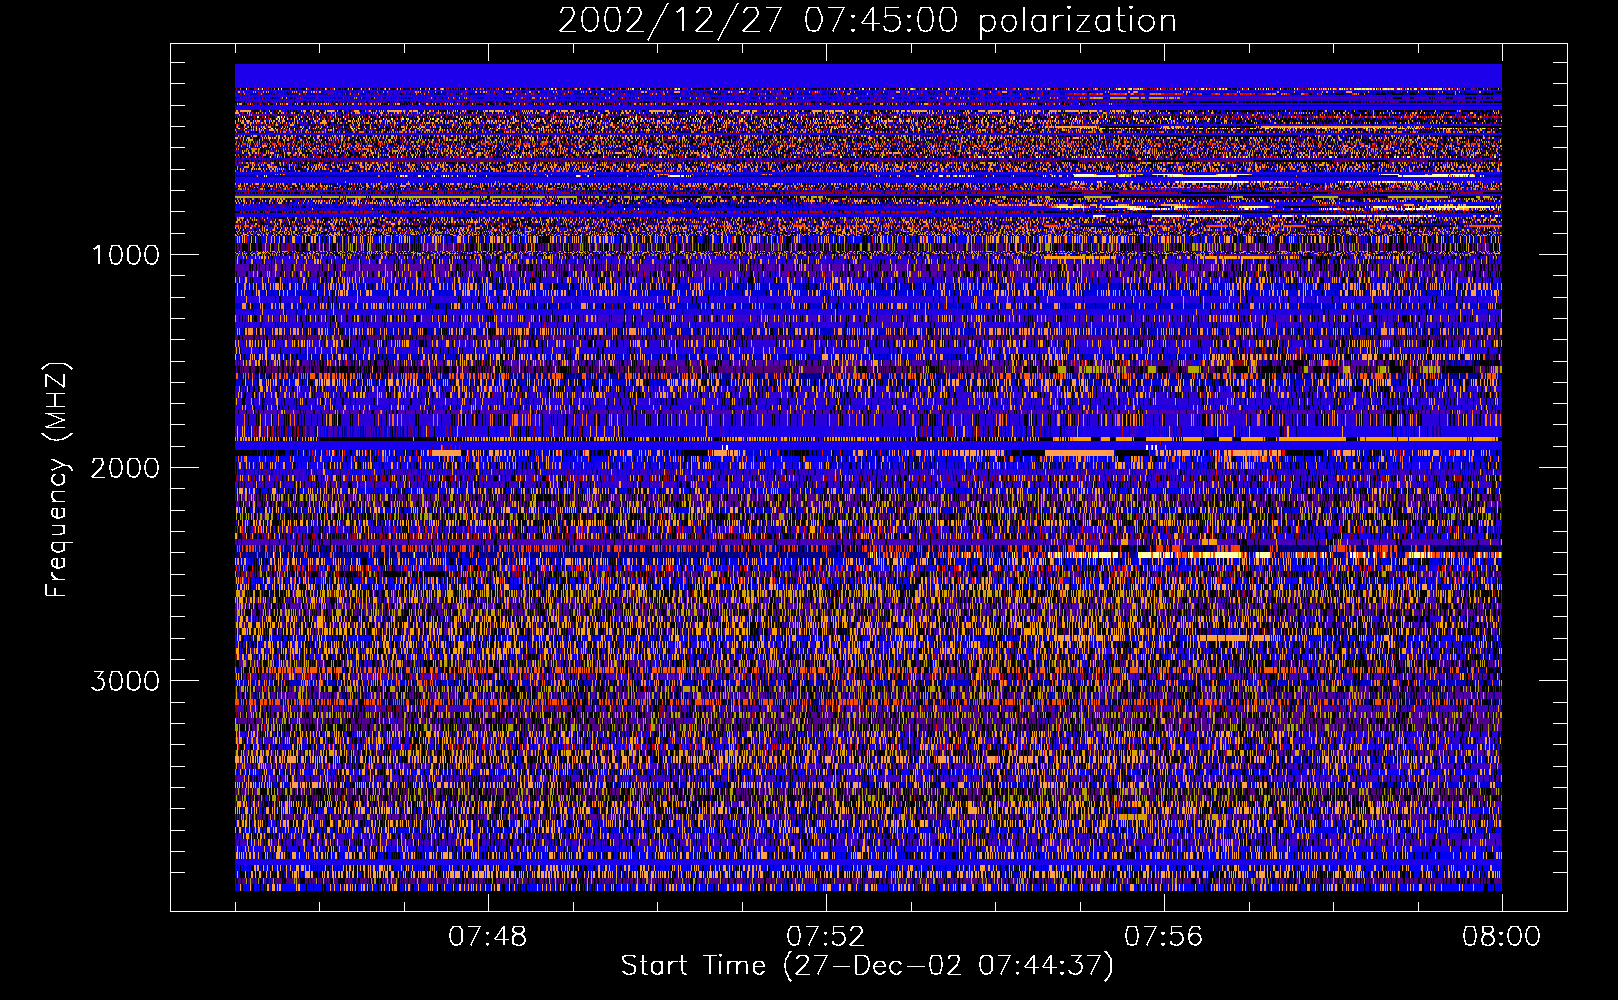This screenshot has width=1618, height=1000.
Task: Click the 'Start Time (27-Dec-02 07:44:37)' axis label
Action: click(867, 966)
